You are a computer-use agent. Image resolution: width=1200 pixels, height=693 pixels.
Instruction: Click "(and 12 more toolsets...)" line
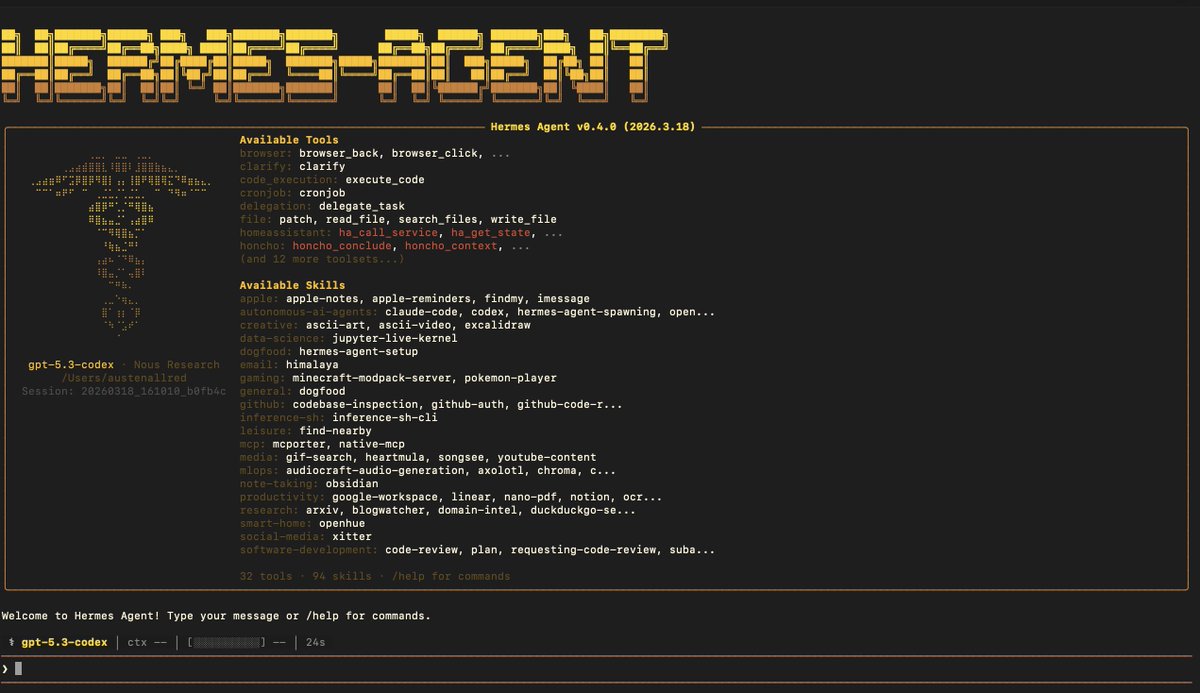coord(322,259)
